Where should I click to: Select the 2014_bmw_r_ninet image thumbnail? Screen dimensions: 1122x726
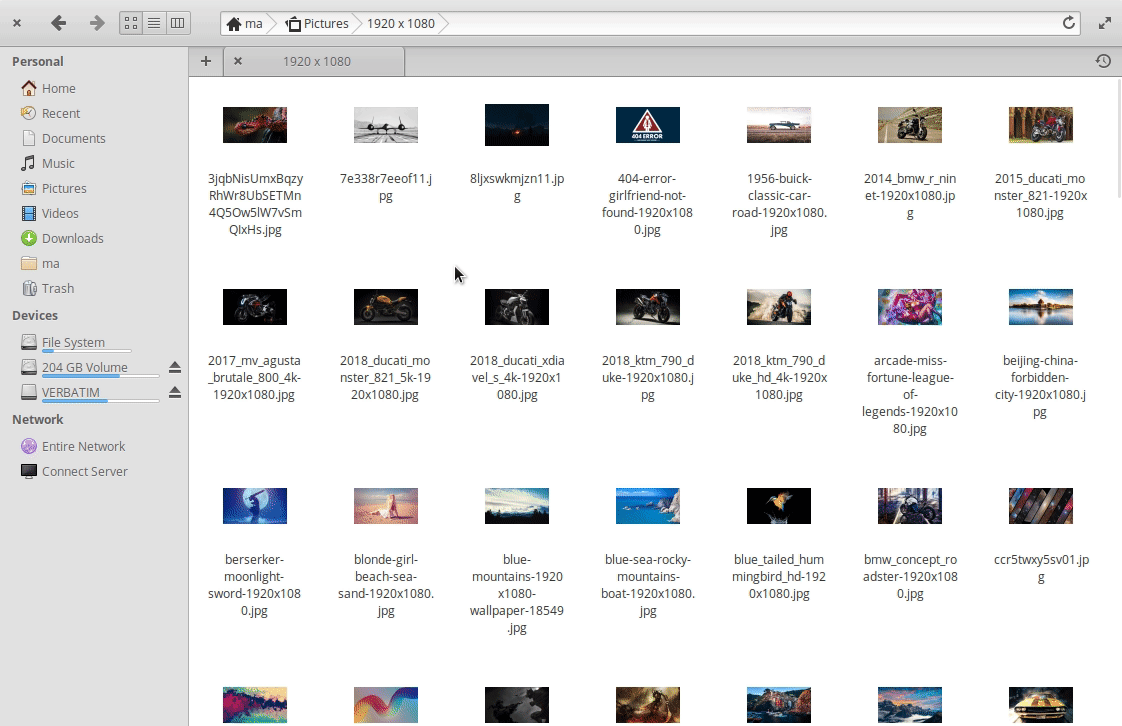click(909, 125)
